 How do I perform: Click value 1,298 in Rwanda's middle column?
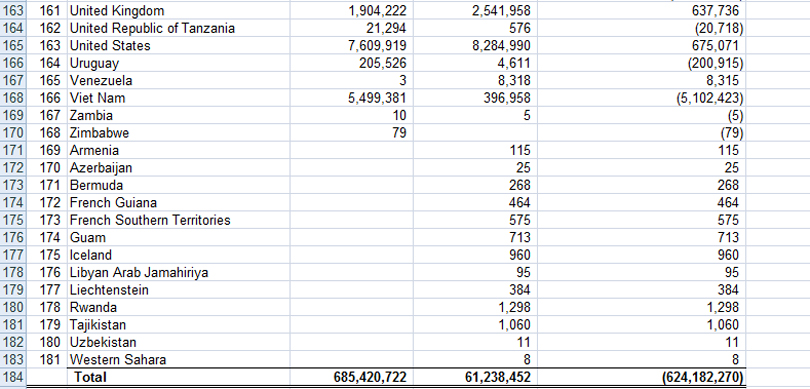coord(475,307)
